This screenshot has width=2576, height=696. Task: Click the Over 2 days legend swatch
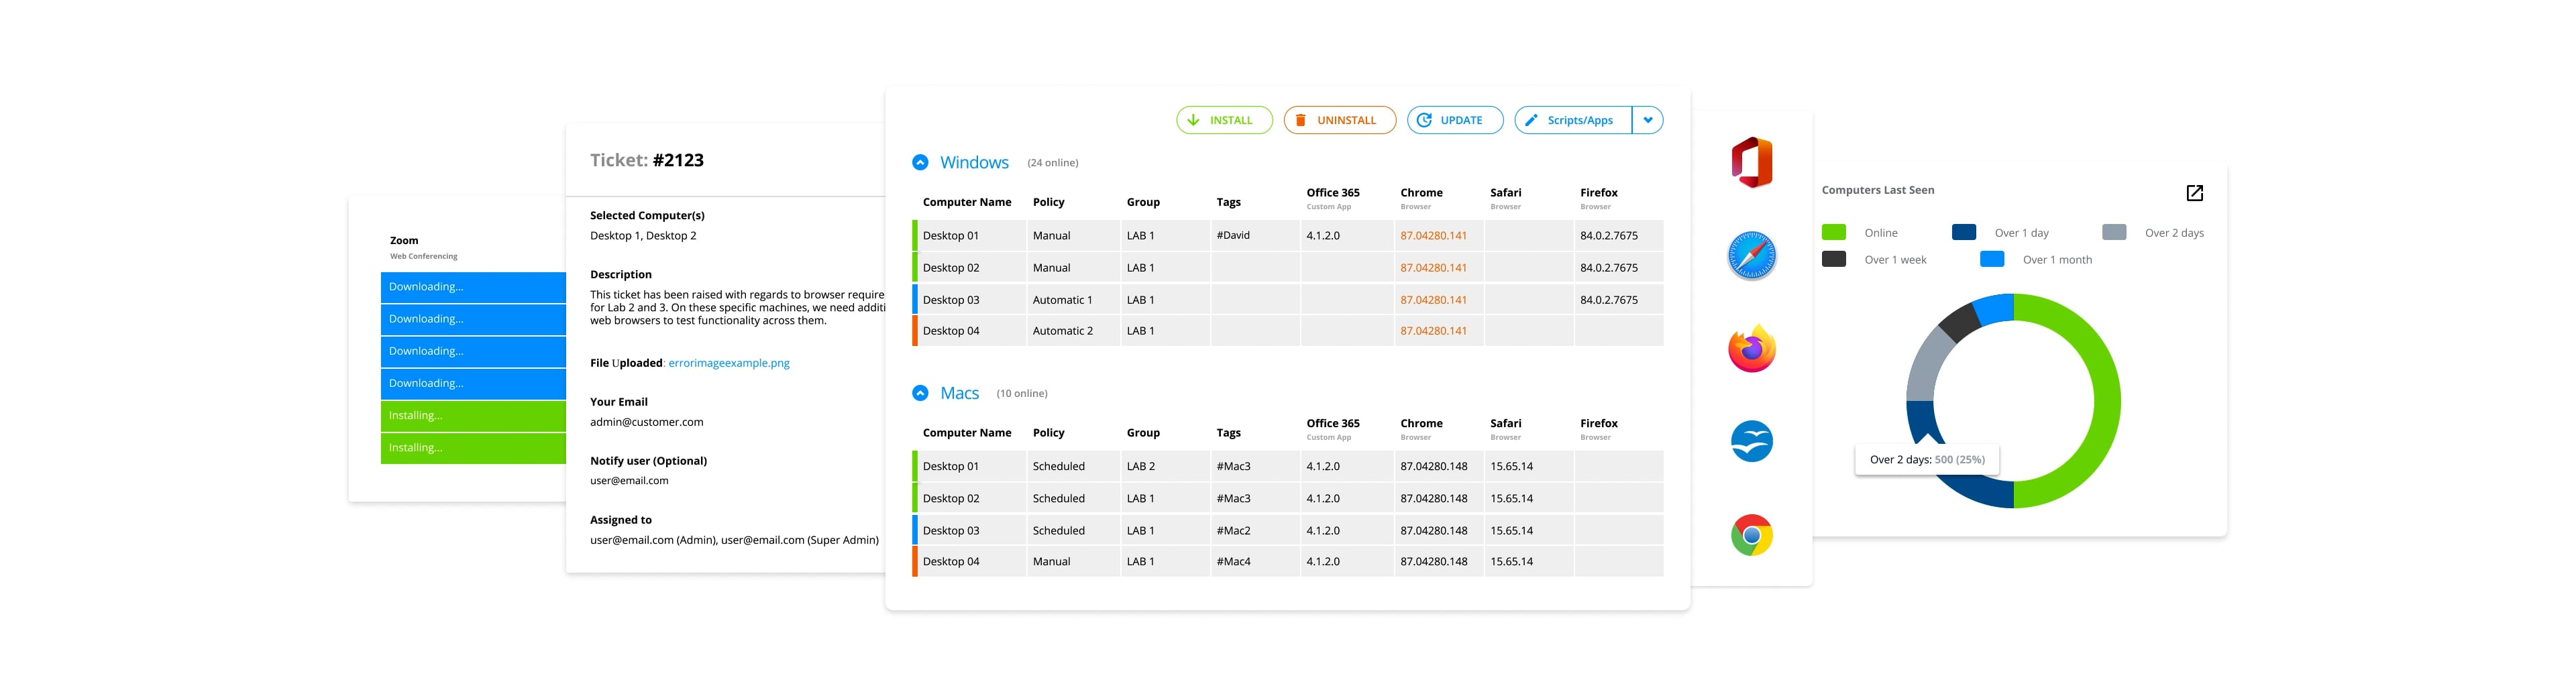tap(2113, 232)
